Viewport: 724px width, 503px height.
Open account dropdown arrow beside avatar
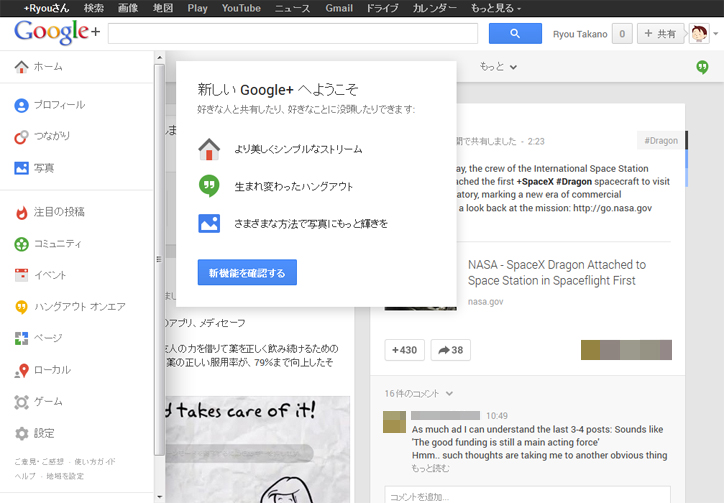click(x=715, y=34)
